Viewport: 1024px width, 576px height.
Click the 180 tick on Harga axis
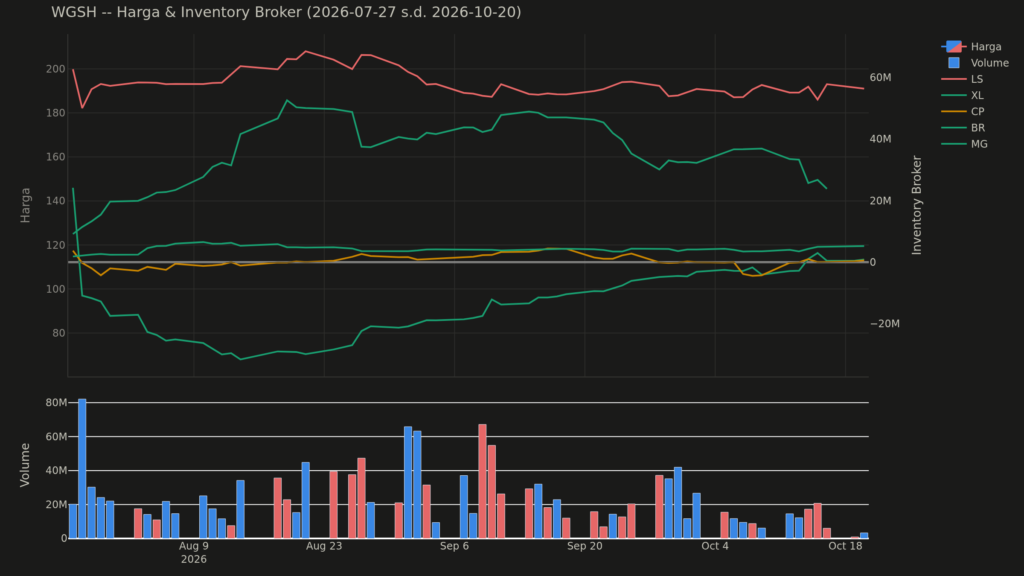coord(56,113)
